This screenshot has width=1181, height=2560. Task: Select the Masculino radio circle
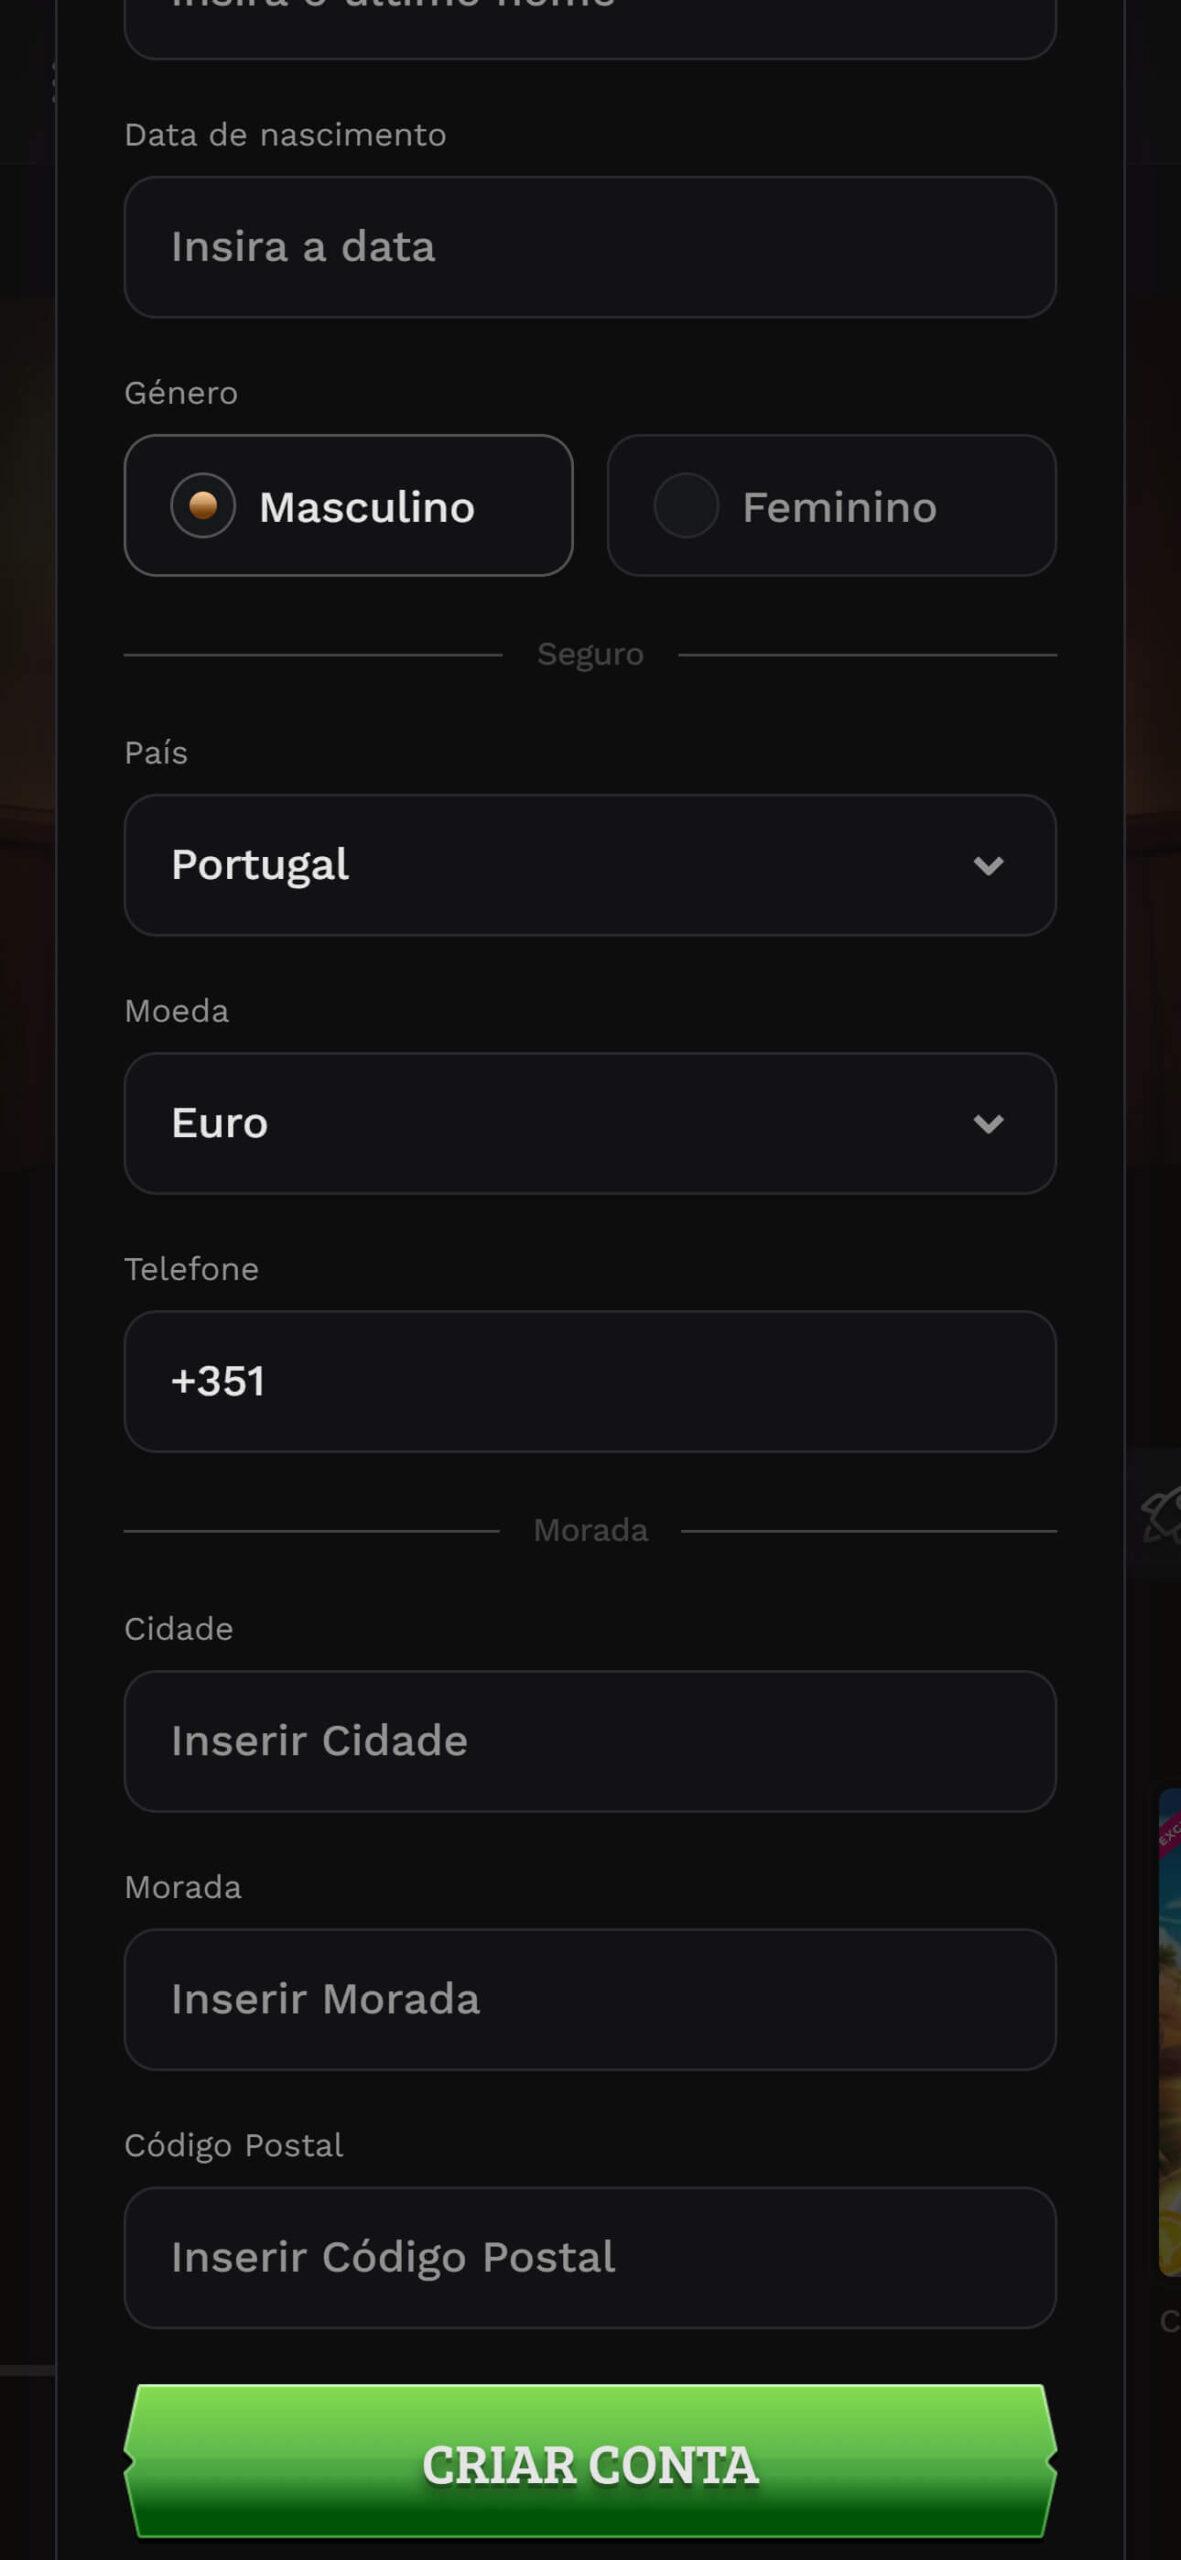(x=203, y=506)
